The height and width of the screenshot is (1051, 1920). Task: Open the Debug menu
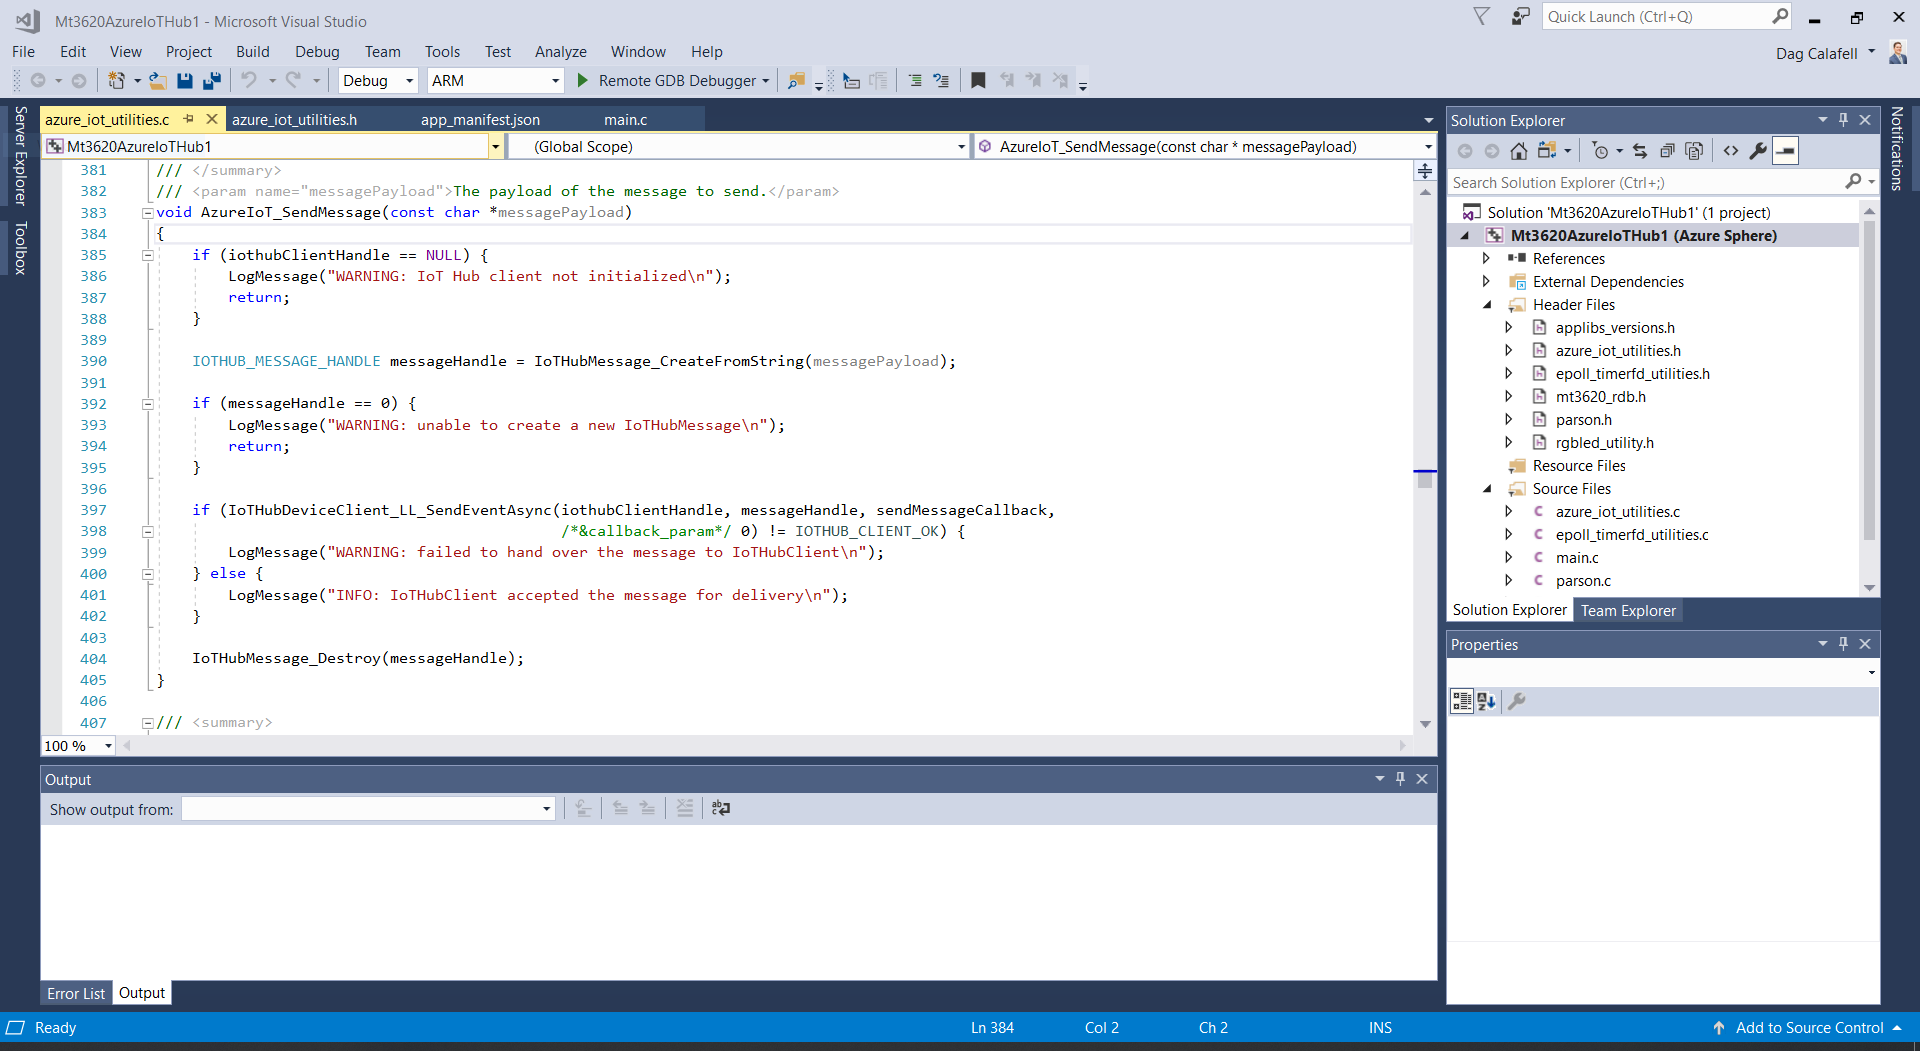(317, 51)
